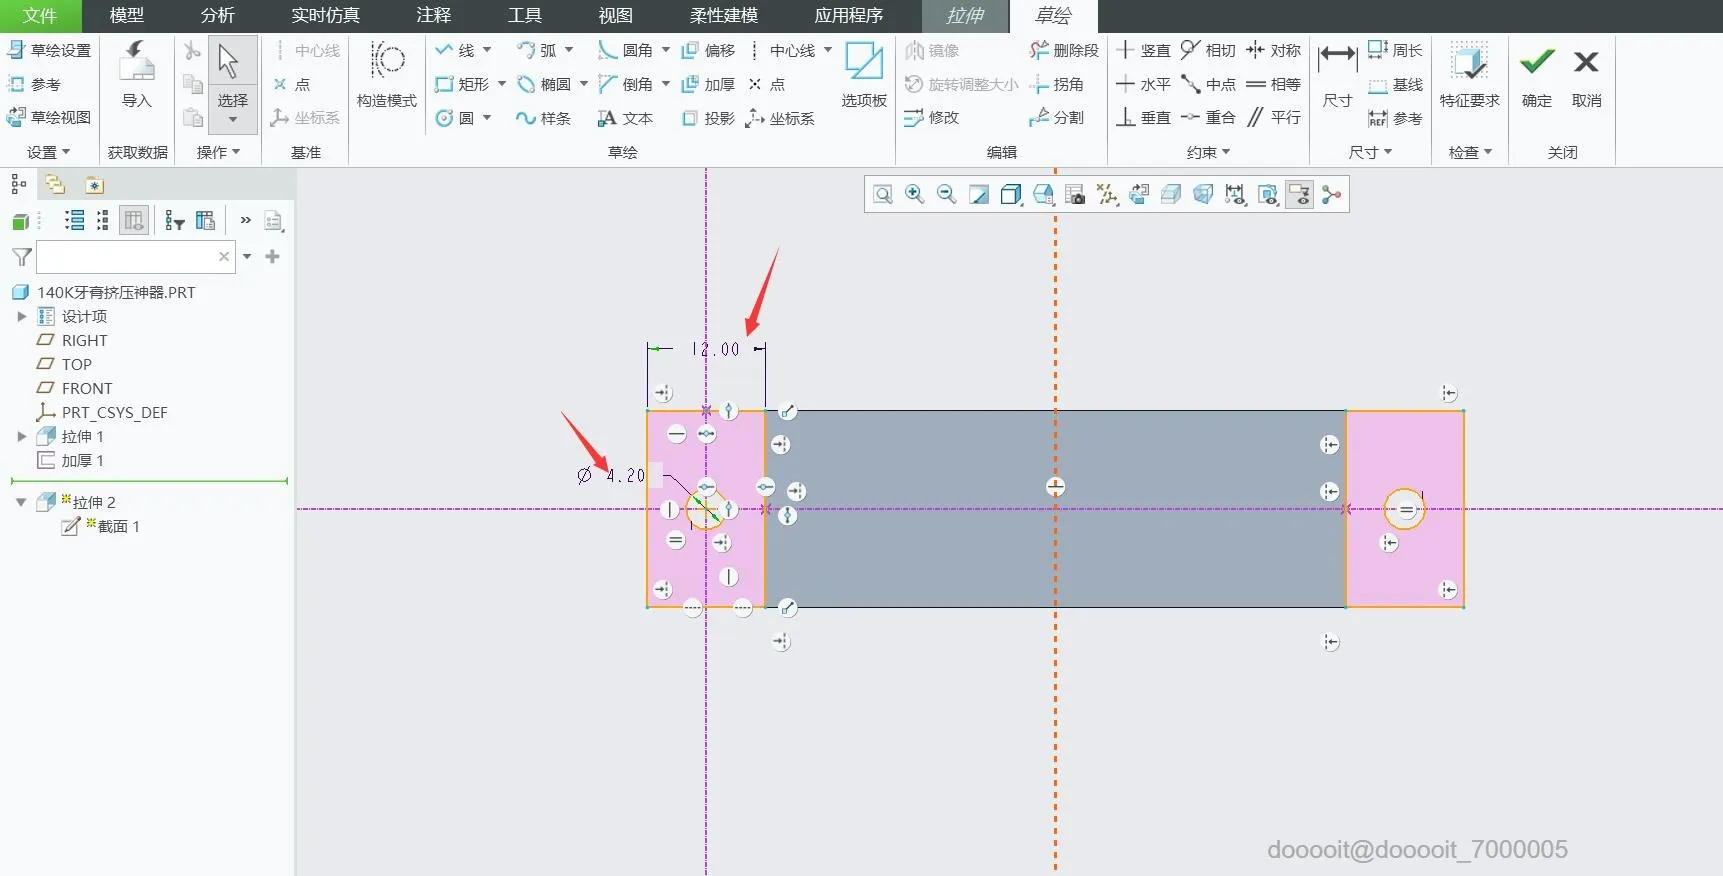Open the Line (线) type dropdown arrow
The image size is (1723, 876).
pyautogui.click(x=487, y=50)
